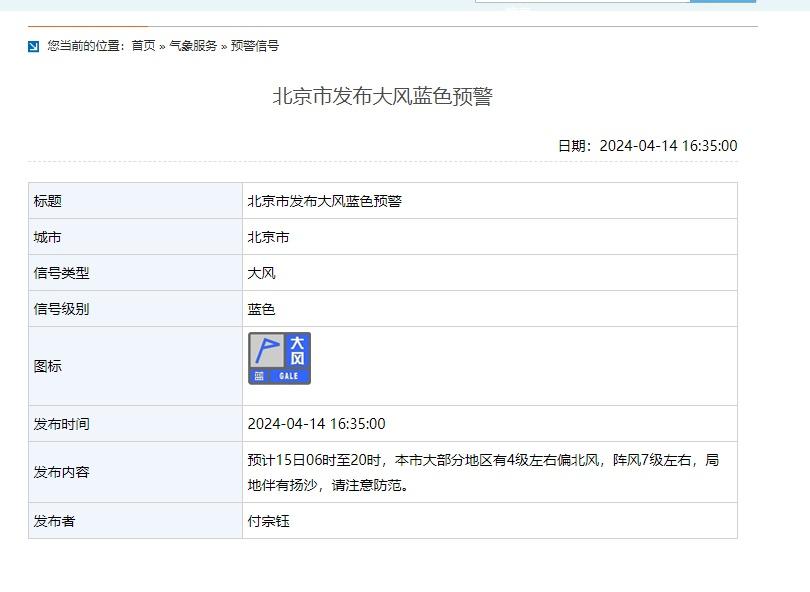The height and width of the screenshot is (592, 810).
Task: Open 预警信号 breadcrumb link
Action: (x=255, y=46)
